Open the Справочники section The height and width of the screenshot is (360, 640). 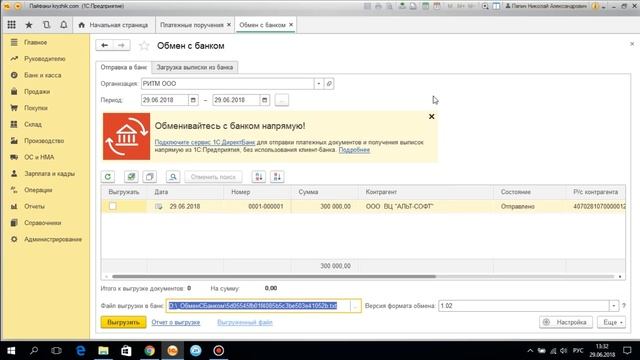(42, 223)
